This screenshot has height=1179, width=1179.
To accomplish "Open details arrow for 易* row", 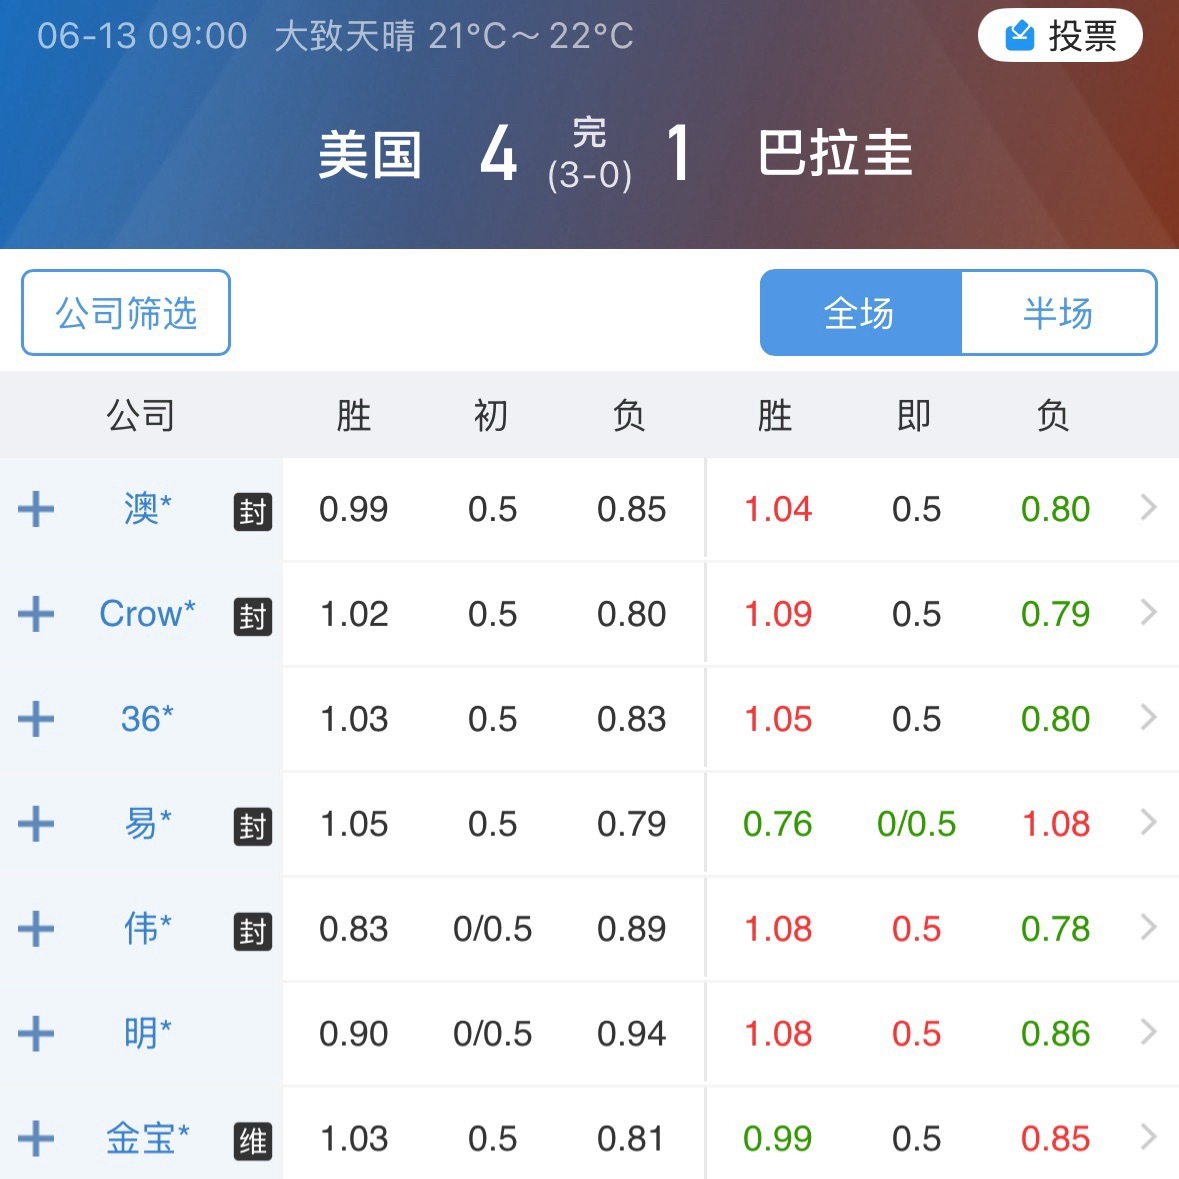I will coord(1148,822).
